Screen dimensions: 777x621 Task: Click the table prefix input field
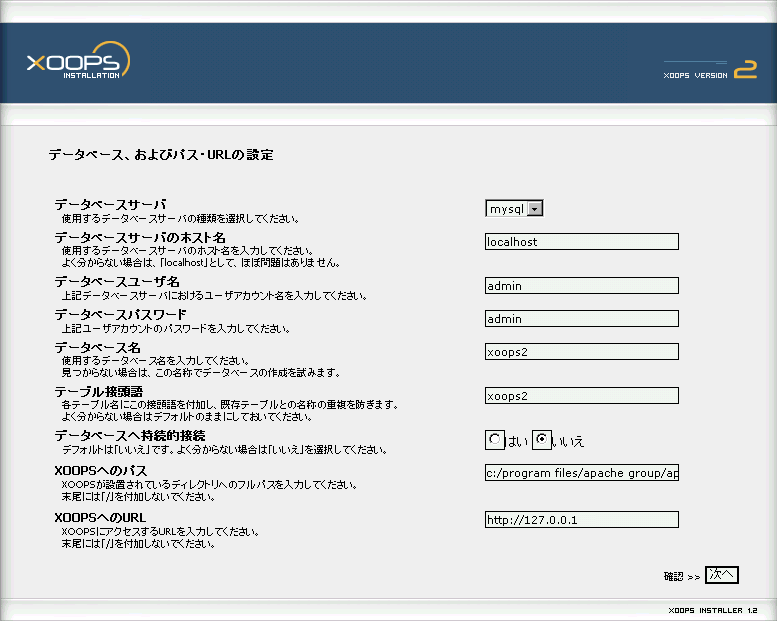click(581, 395)
